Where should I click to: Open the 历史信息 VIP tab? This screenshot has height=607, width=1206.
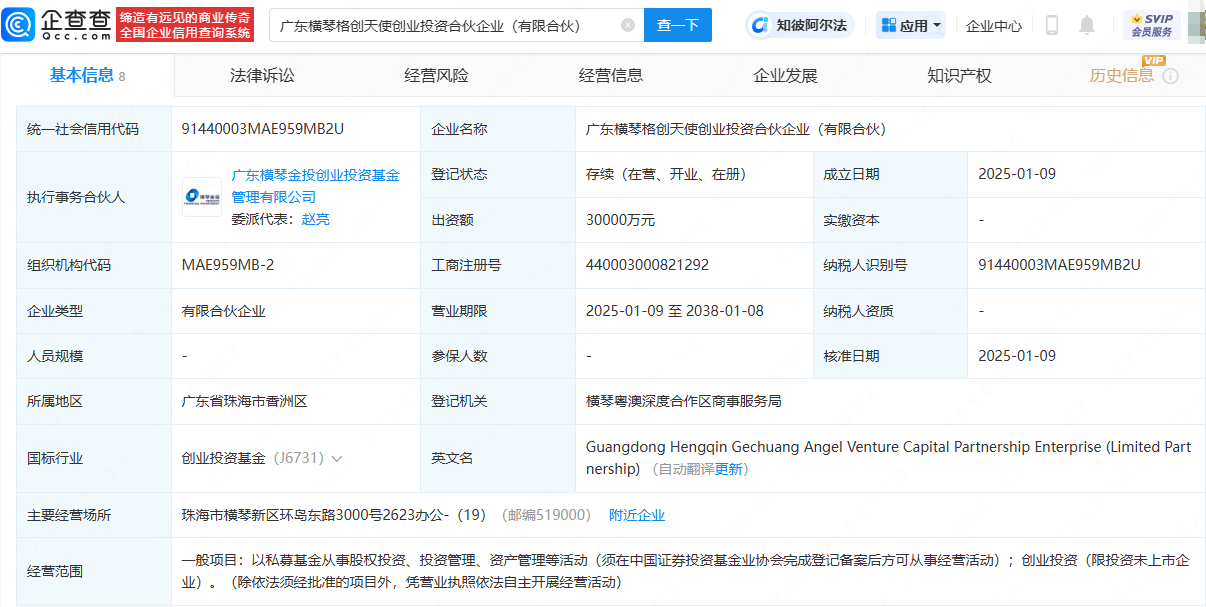(1122, 75)
